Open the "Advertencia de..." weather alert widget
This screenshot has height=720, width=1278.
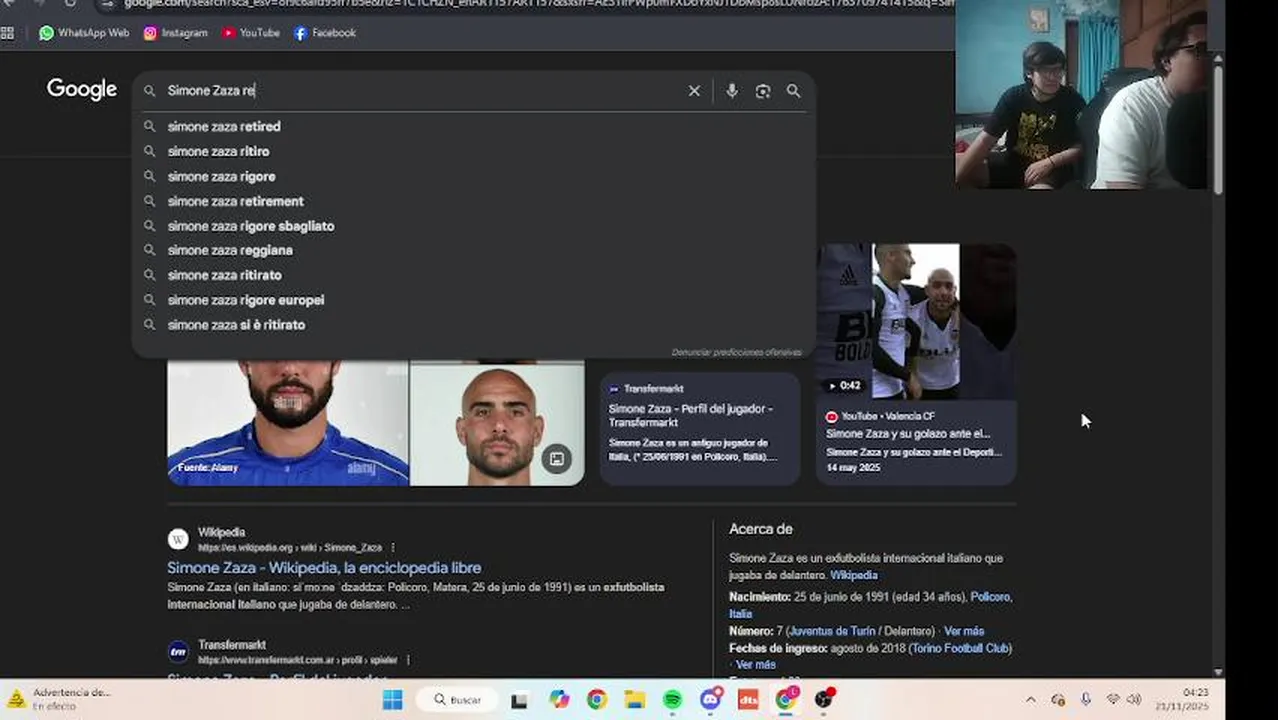(x=59, y=699)
